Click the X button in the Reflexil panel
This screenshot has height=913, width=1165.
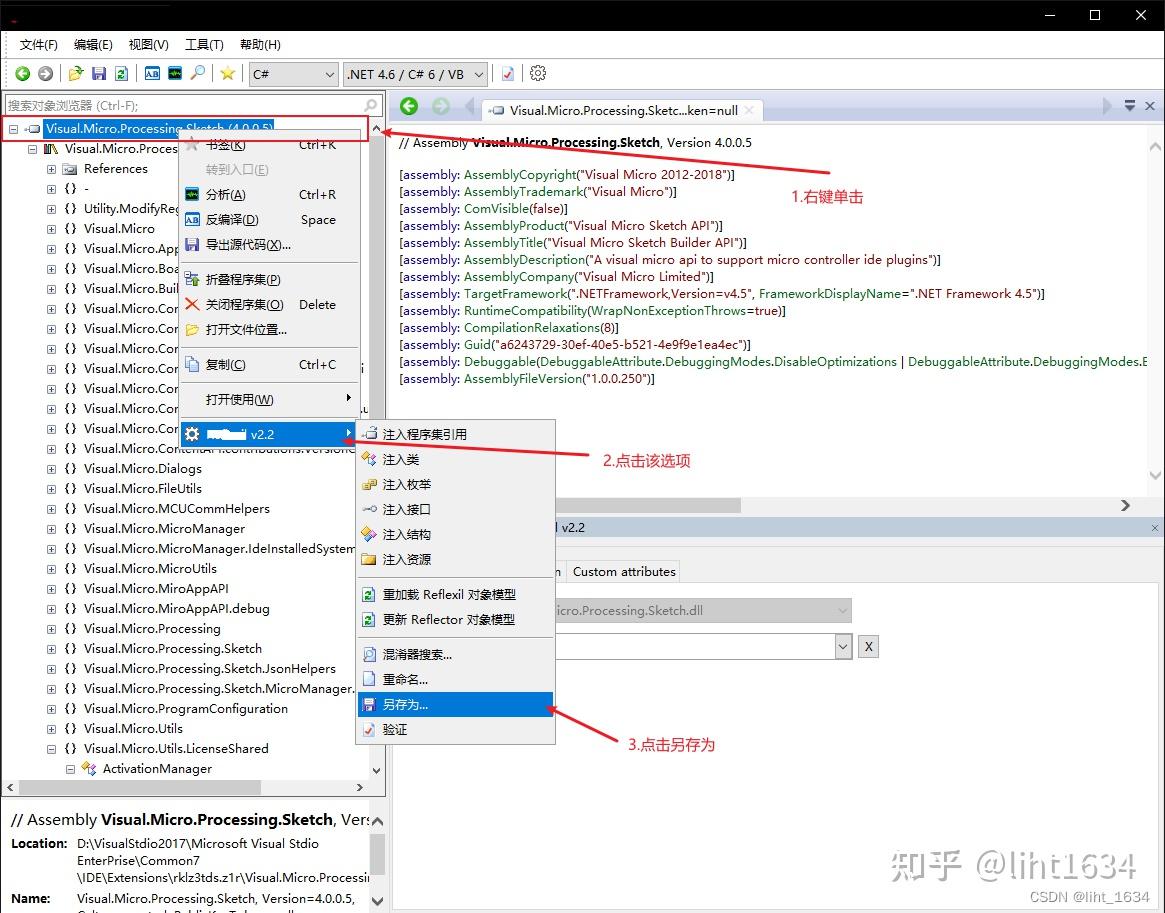(868, 646)
